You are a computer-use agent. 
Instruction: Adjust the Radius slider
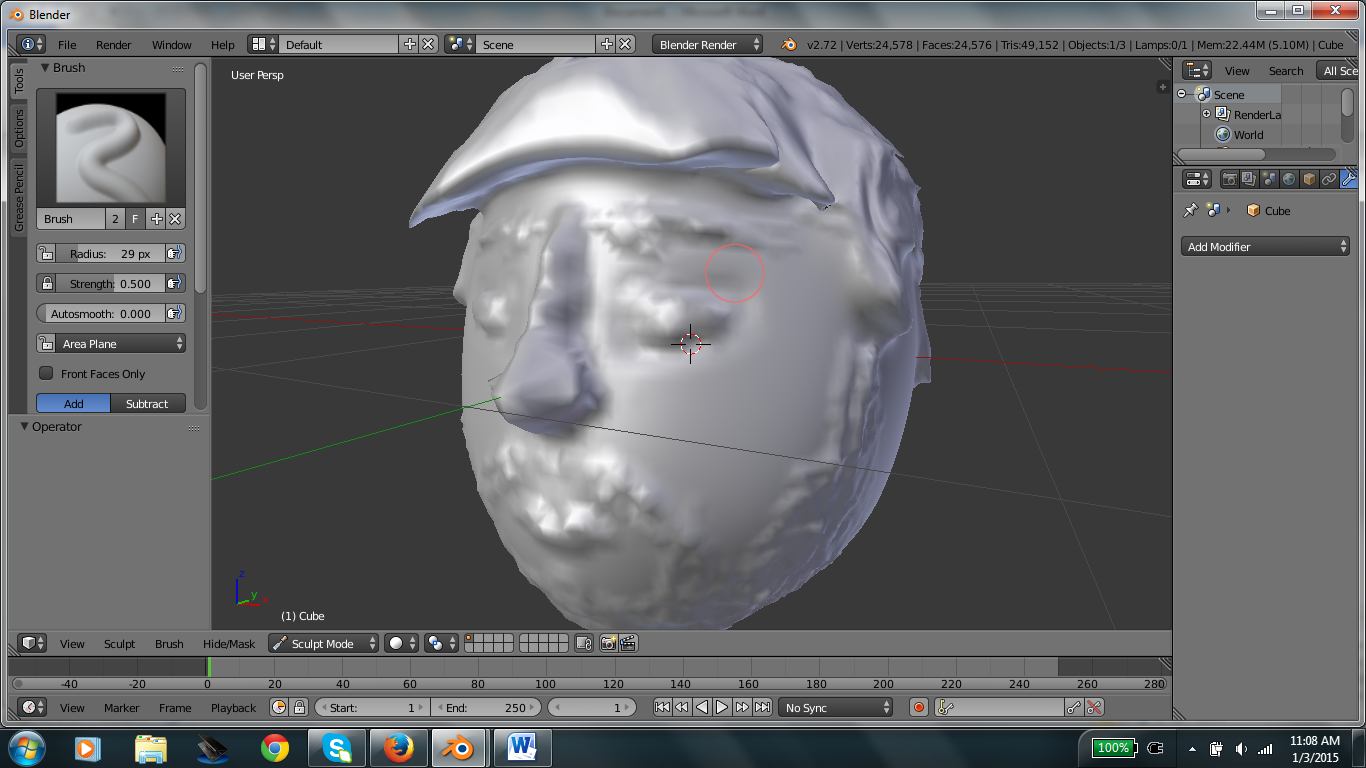(110, 254)
